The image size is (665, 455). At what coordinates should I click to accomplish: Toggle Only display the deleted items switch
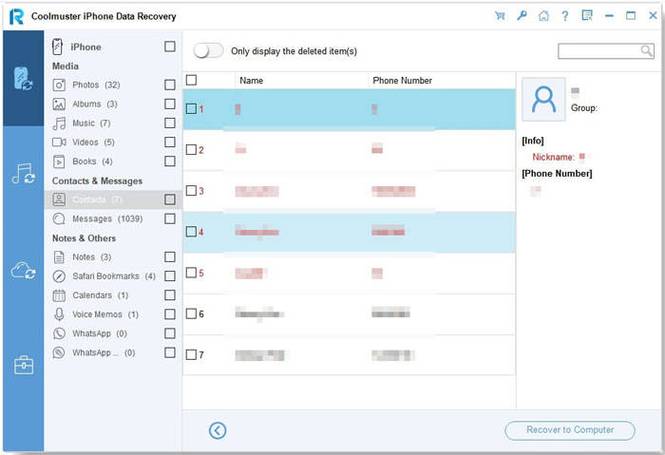click(x=208, y=51)
